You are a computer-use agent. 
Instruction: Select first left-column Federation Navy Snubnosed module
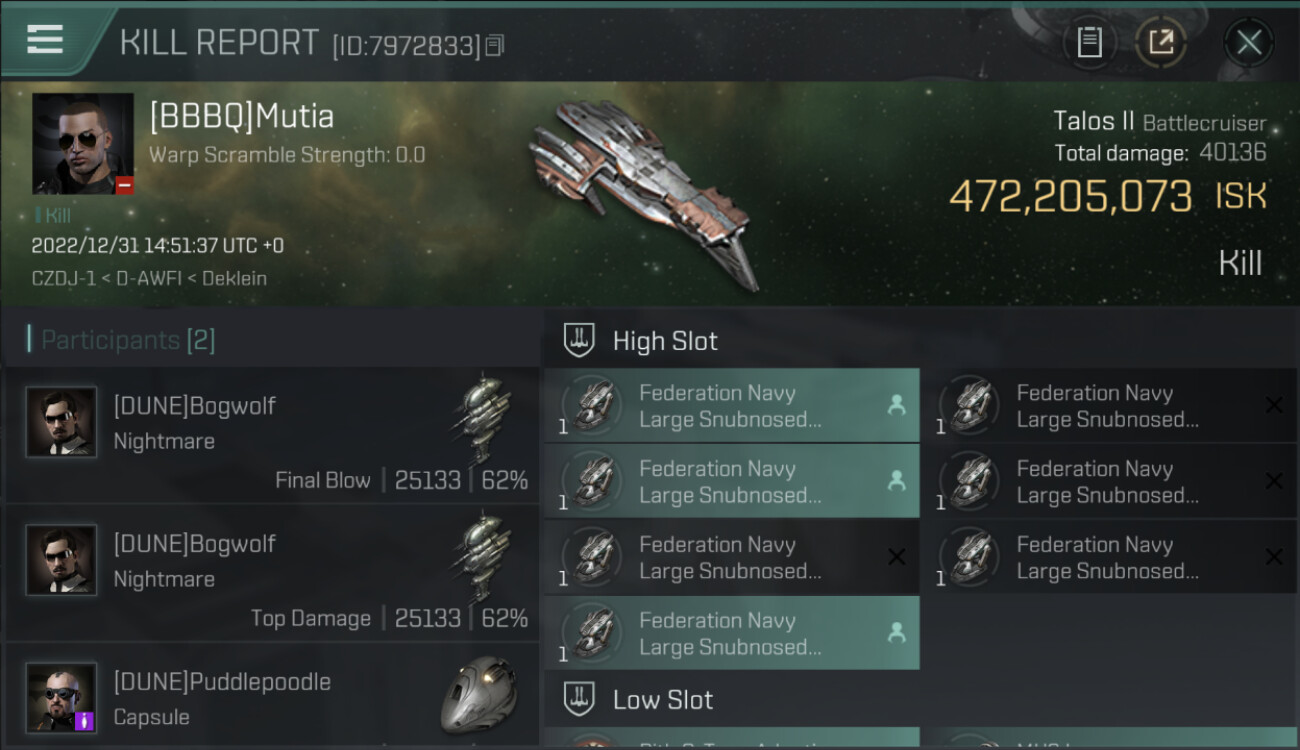pyautogui.click(x=731, y=406)
